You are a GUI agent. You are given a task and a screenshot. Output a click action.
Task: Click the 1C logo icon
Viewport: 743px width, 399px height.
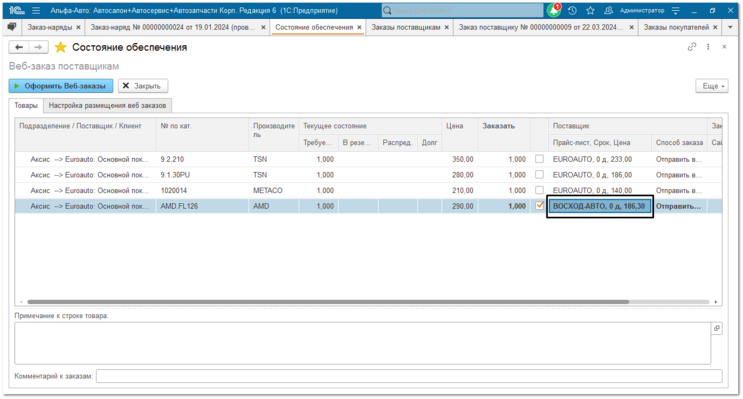coord(16,10)
